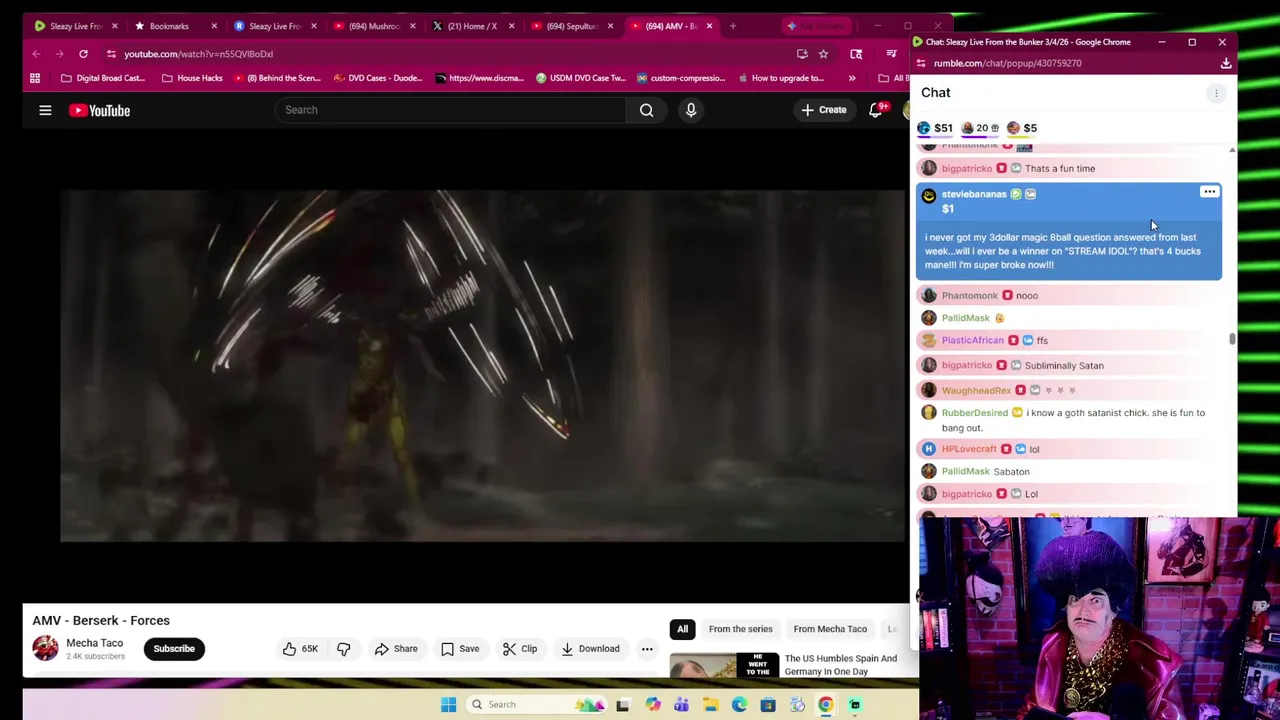Open steviebananas message options ellipsis
1280x720 pixels.
(1209, 192)
